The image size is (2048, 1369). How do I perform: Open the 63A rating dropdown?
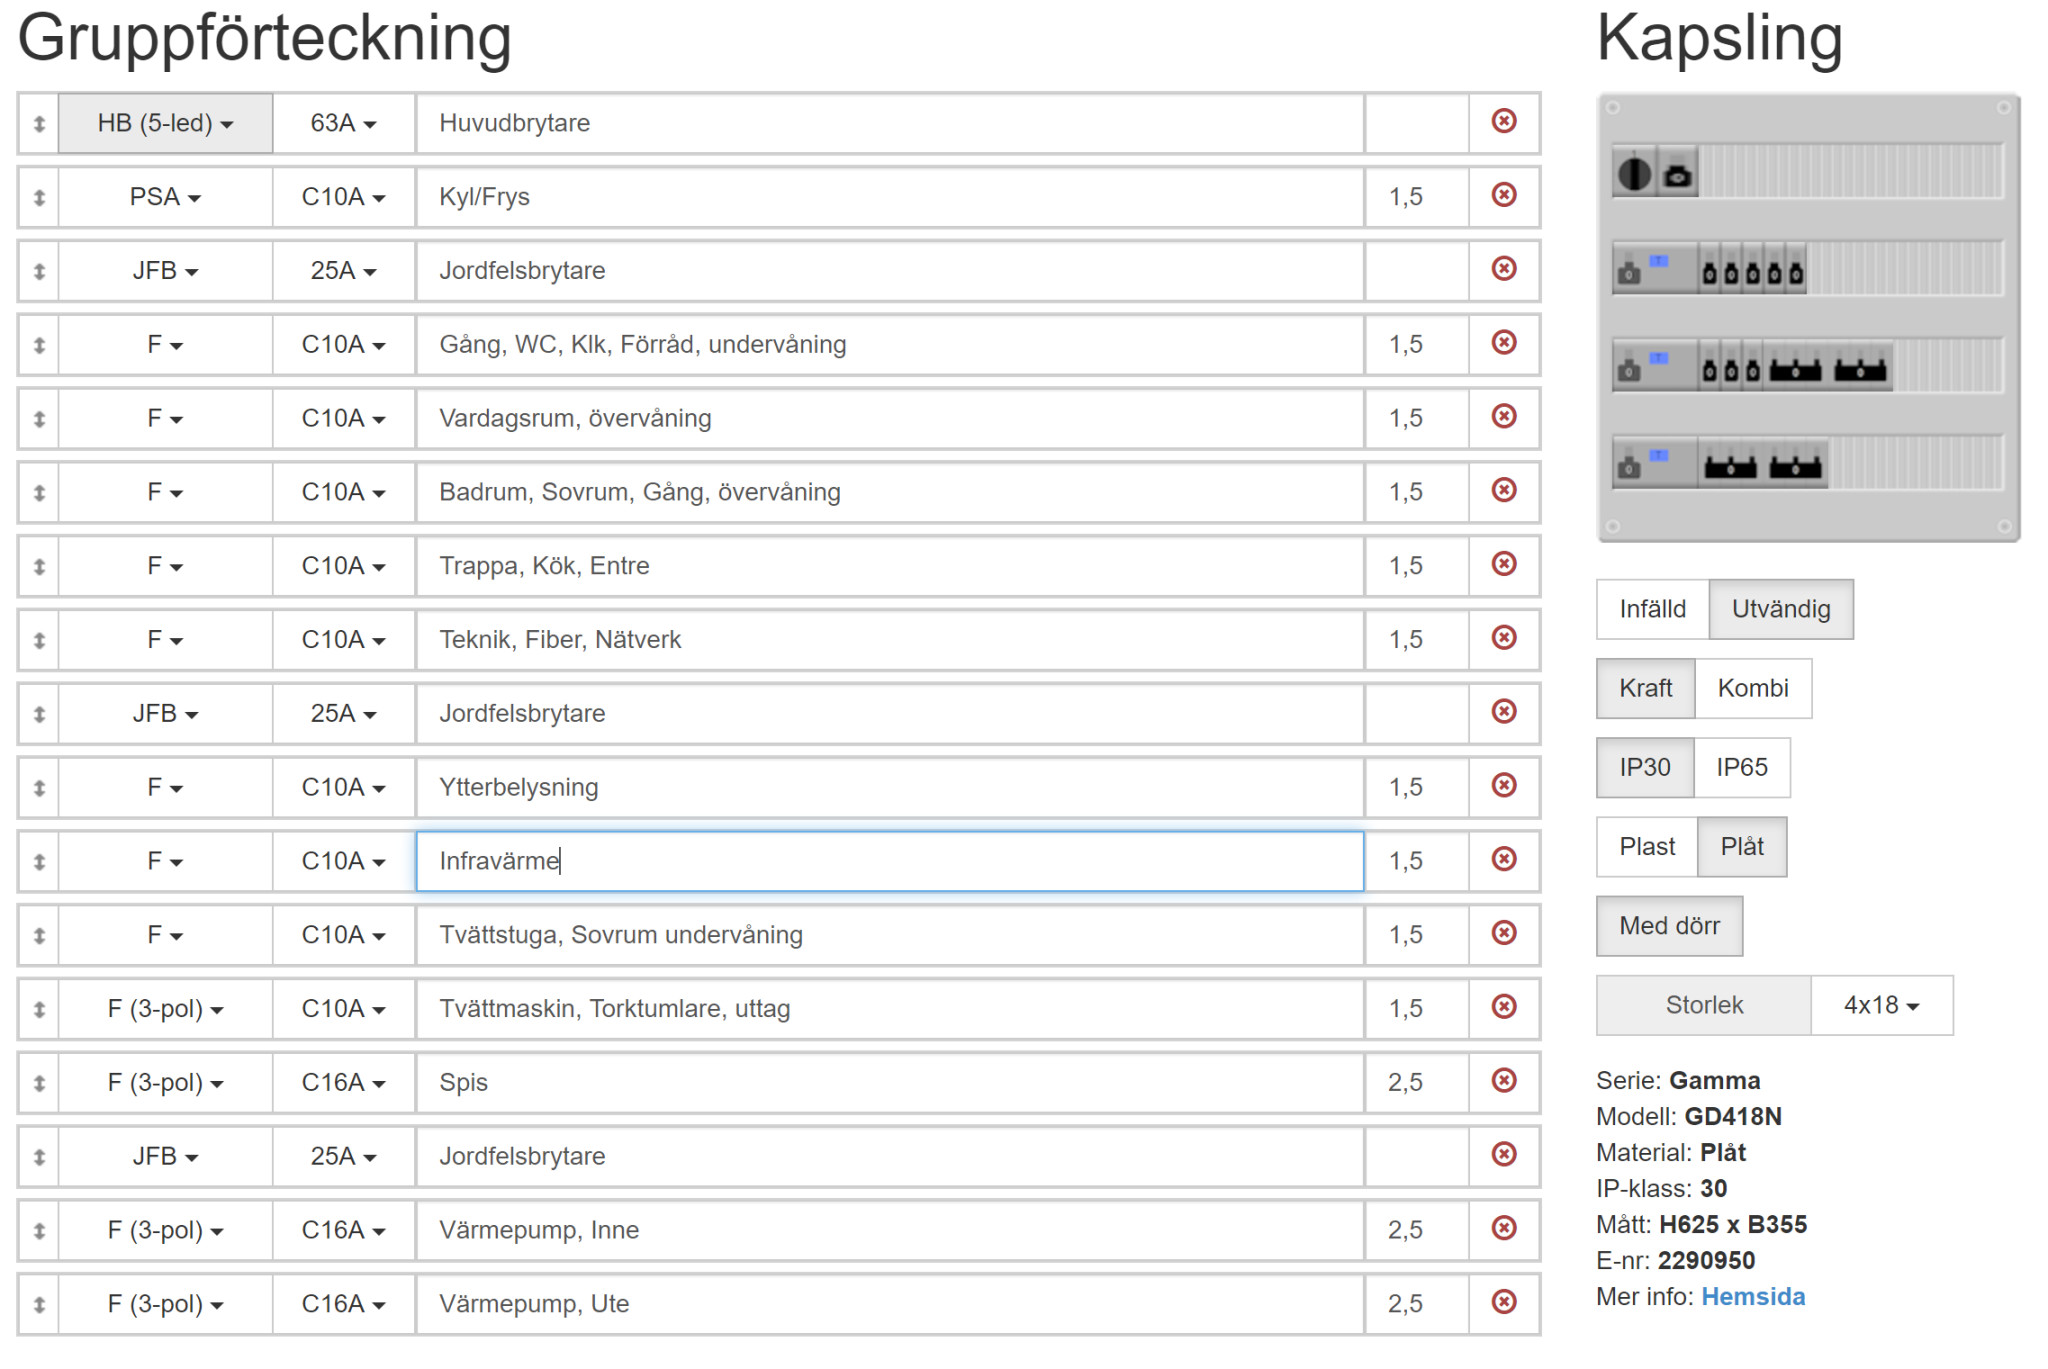coord(343,123)
